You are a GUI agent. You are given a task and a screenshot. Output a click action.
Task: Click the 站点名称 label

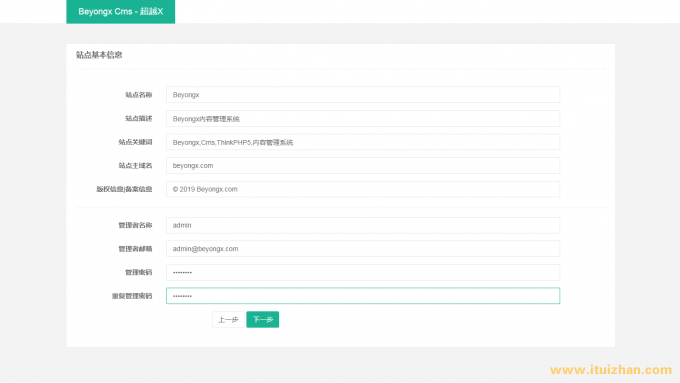(x=139, y=95)
